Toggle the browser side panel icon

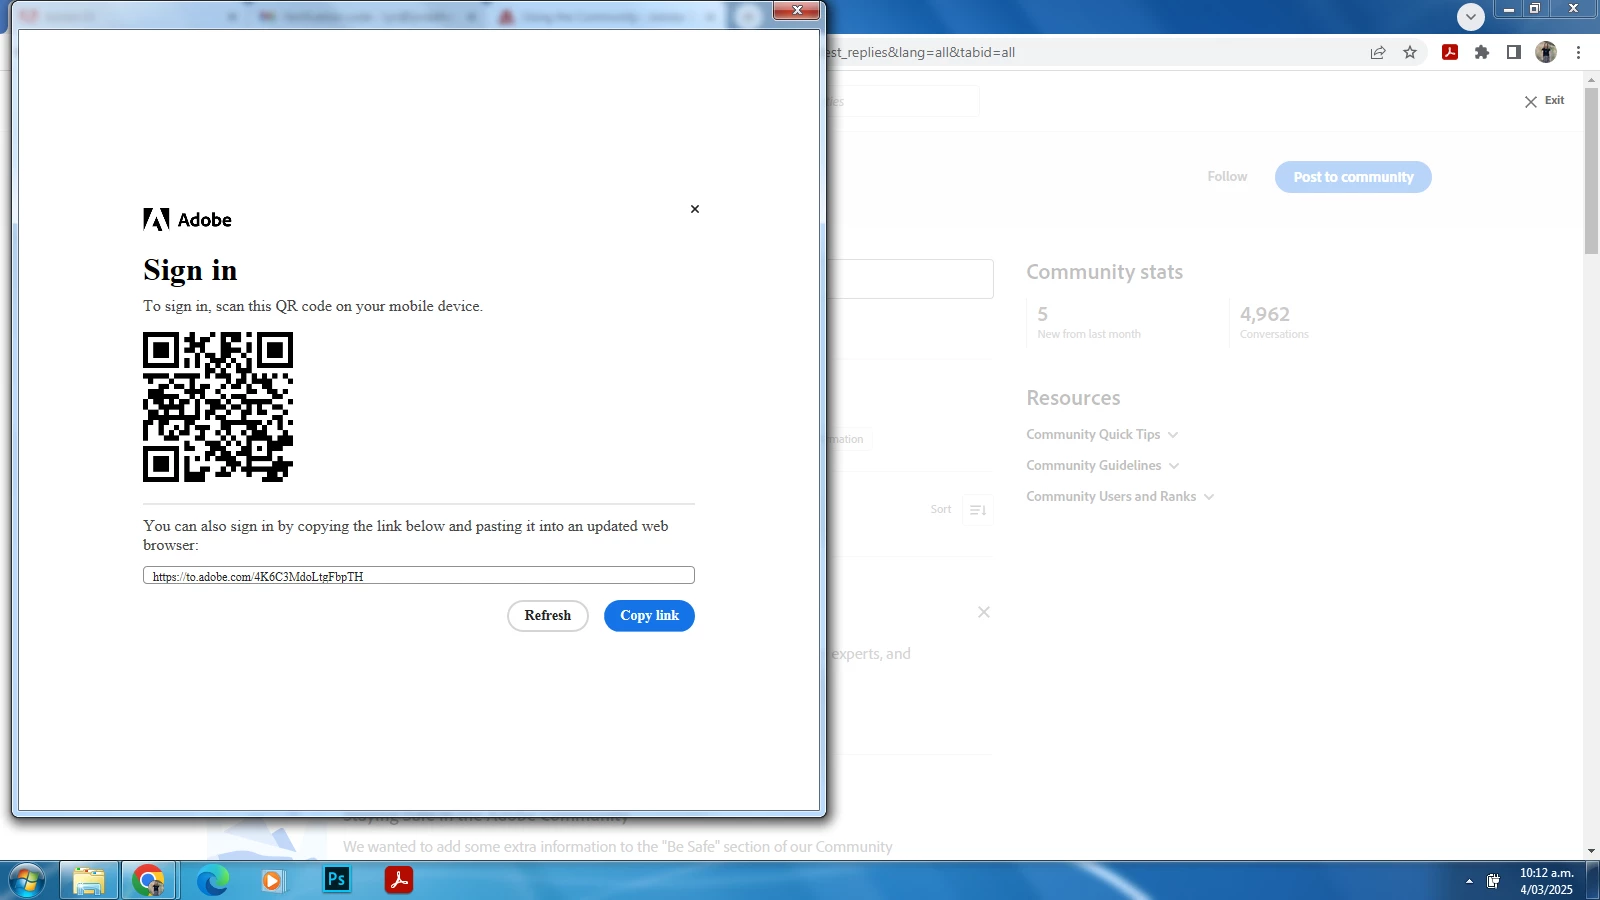click(x=1514, y=52)
